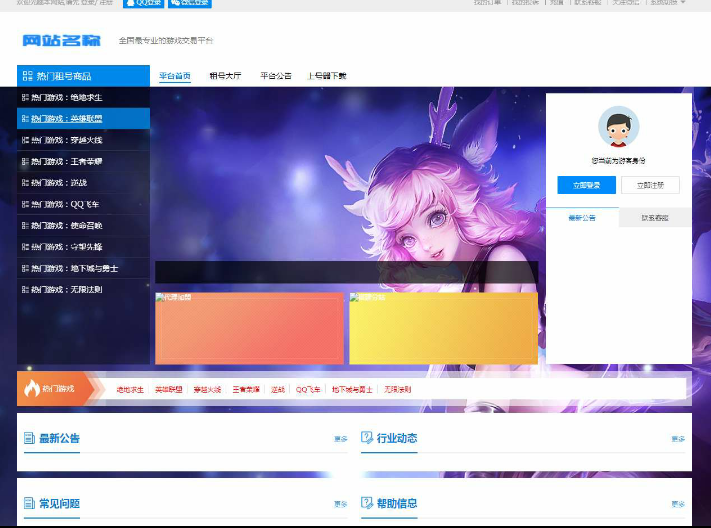The height and width of the screenshot is (528, 711).
Task: Select the sidebar item 热门游戏:QQ飞车
Action: (x=83, y=204)
